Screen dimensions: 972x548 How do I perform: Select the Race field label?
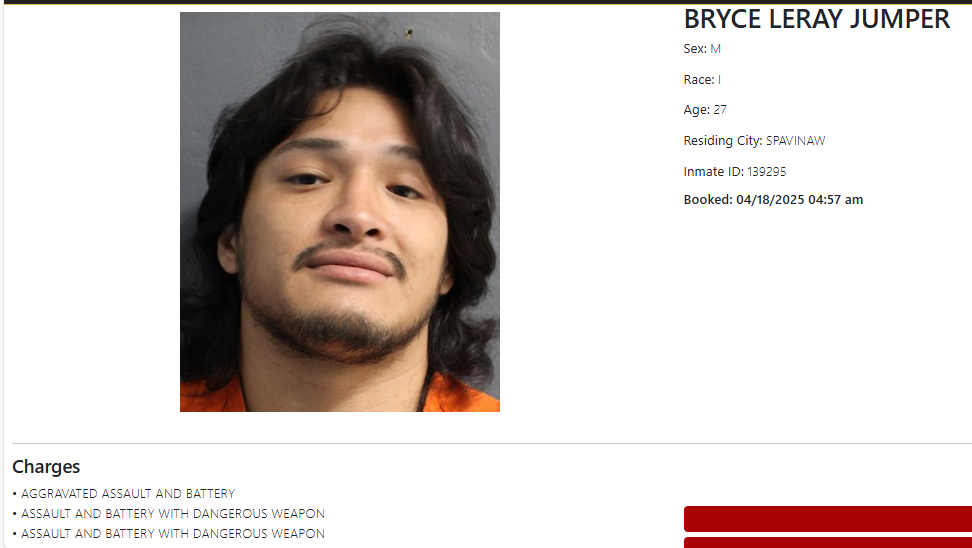tap(699, 79)
